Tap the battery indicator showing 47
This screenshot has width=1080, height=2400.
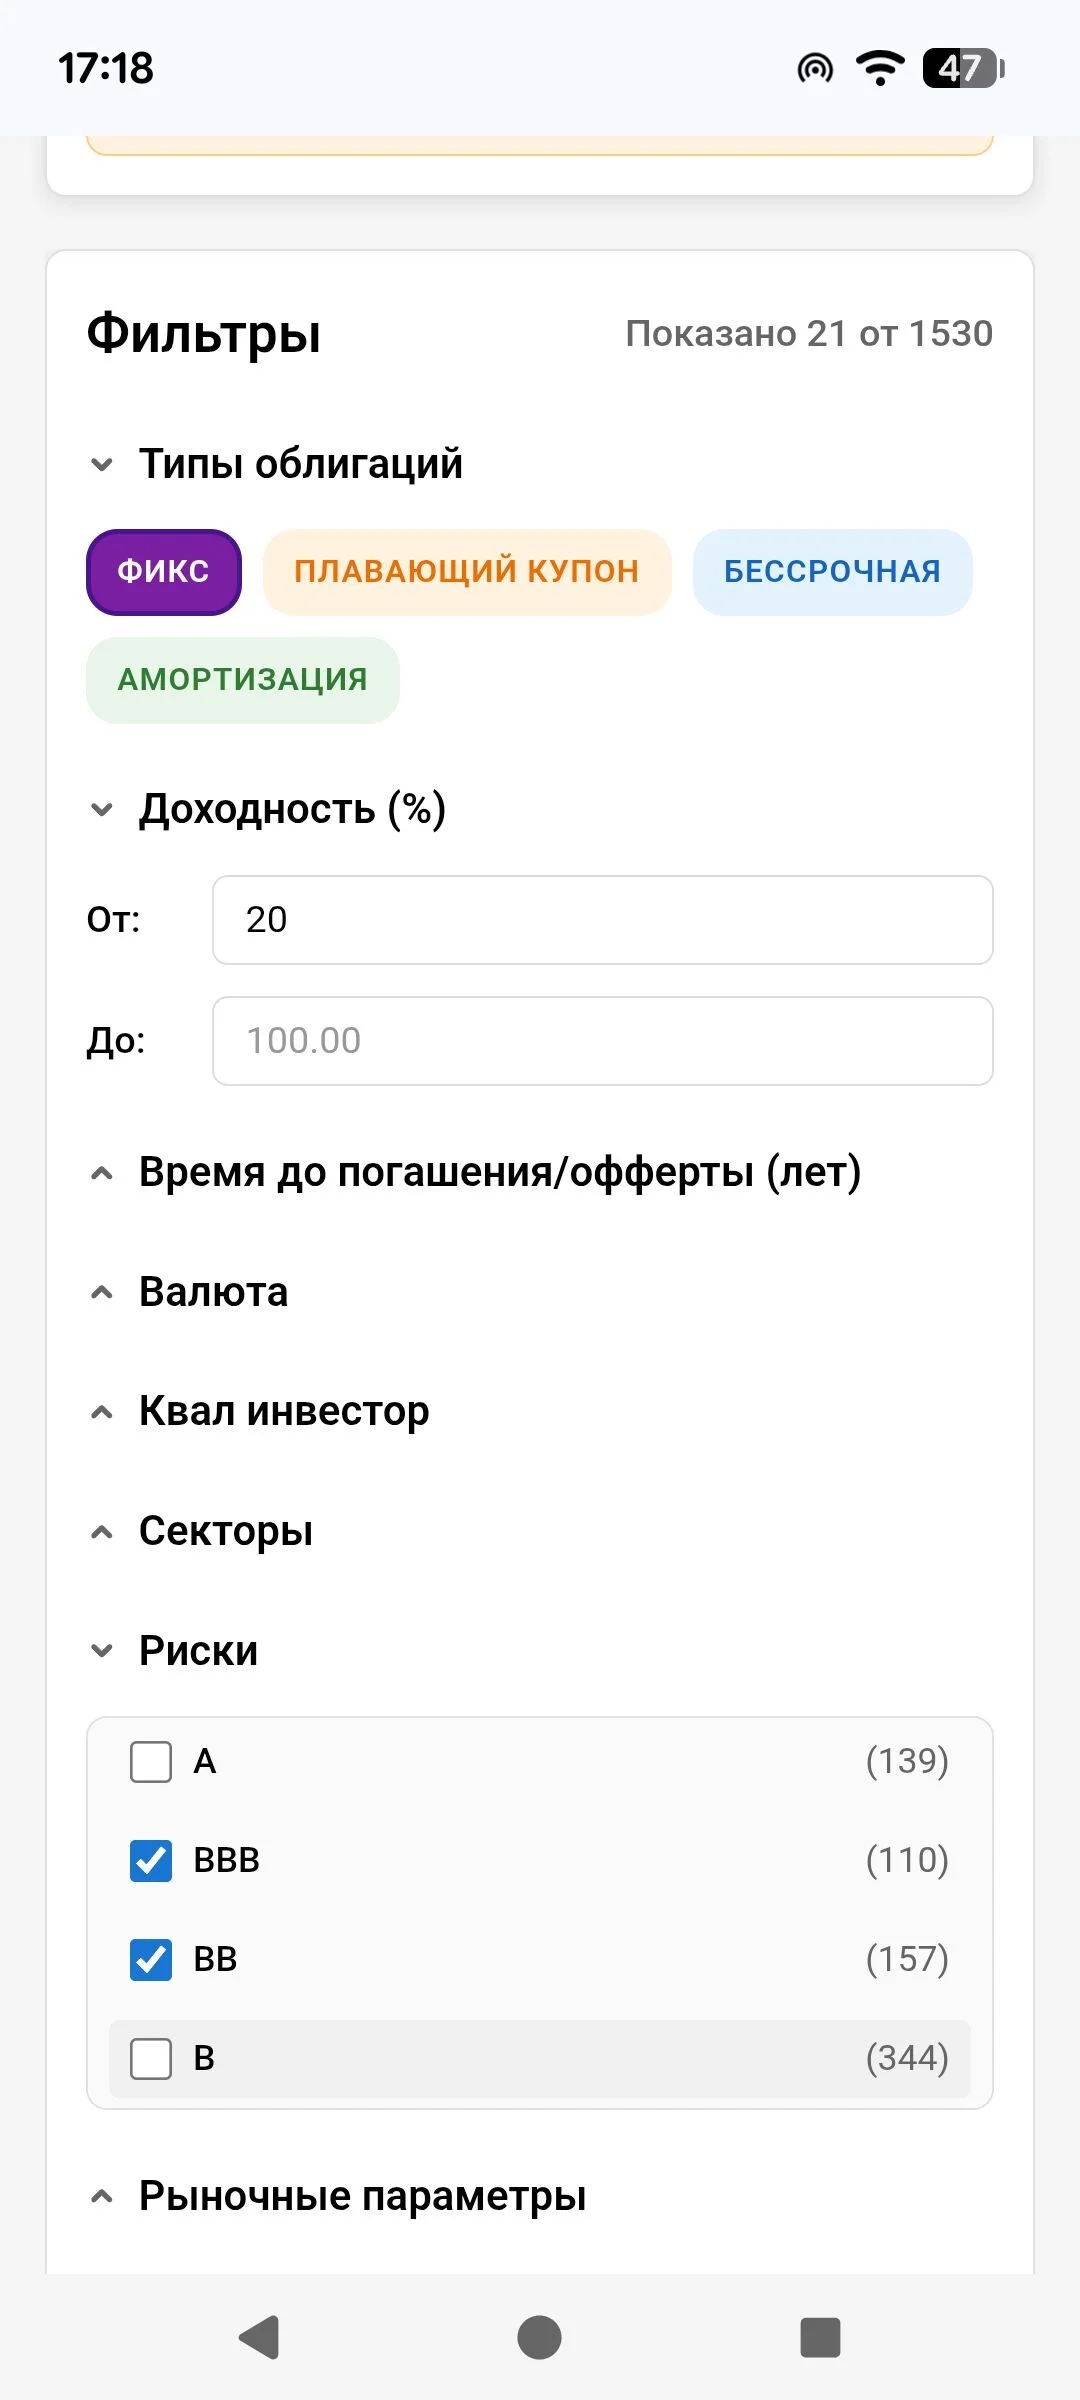[964, 68]
